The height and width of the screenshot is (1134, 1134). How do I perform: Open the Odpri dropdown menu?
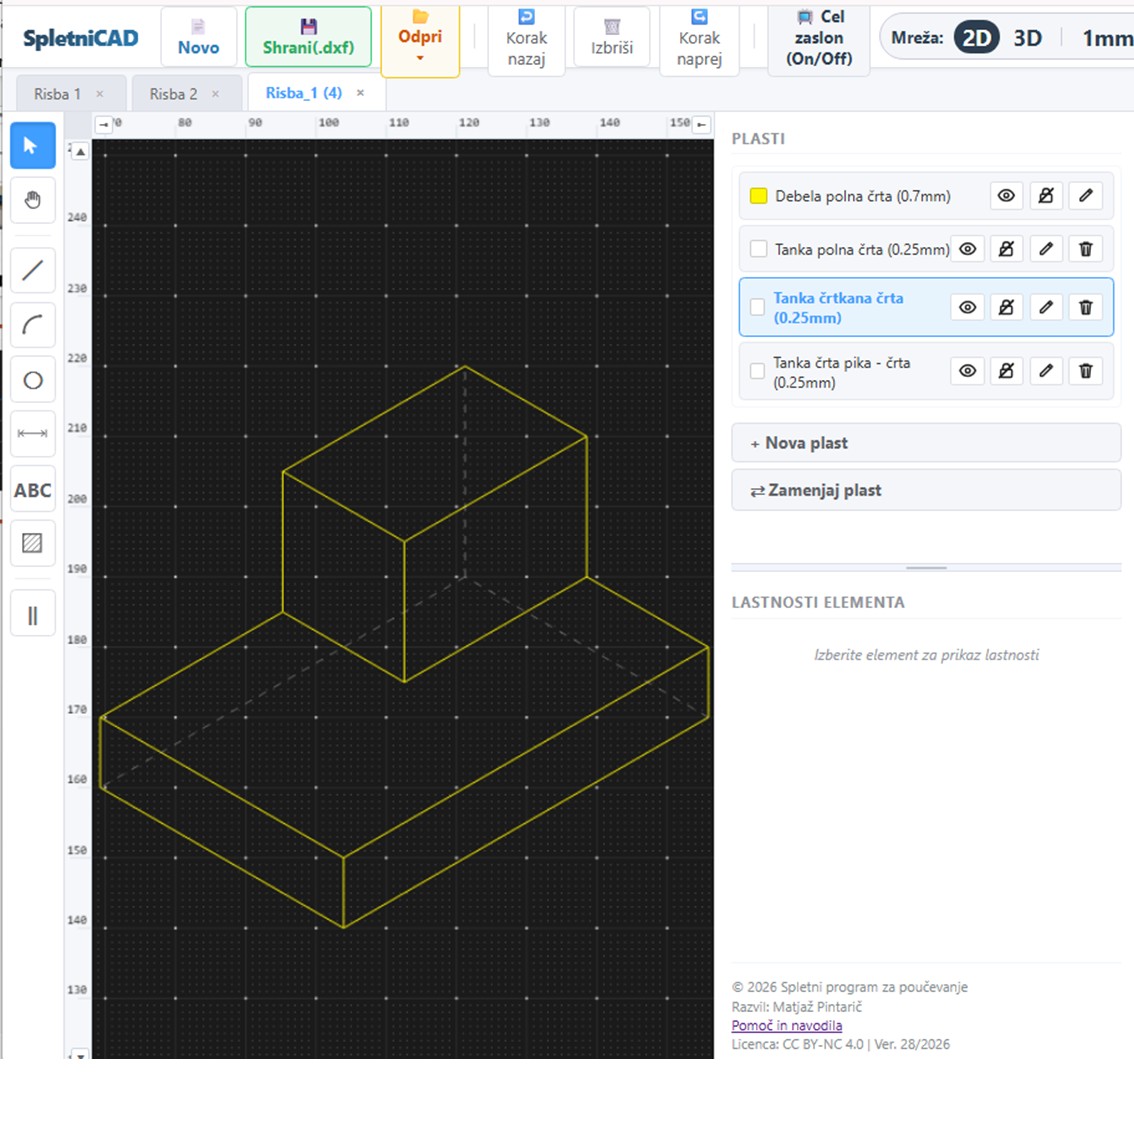420,40
